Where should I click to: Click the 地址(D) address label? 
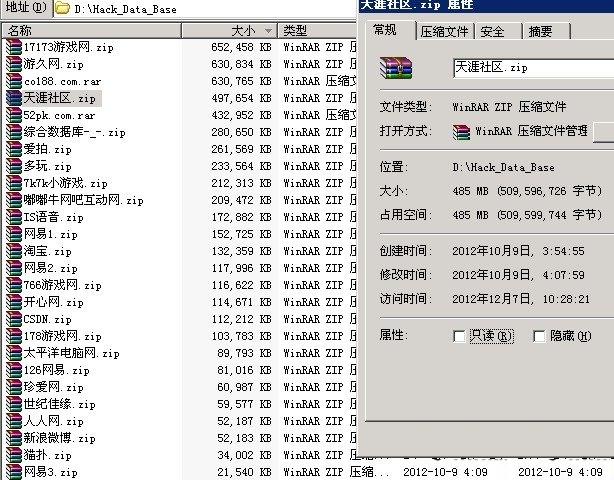[x=26, y=7]
